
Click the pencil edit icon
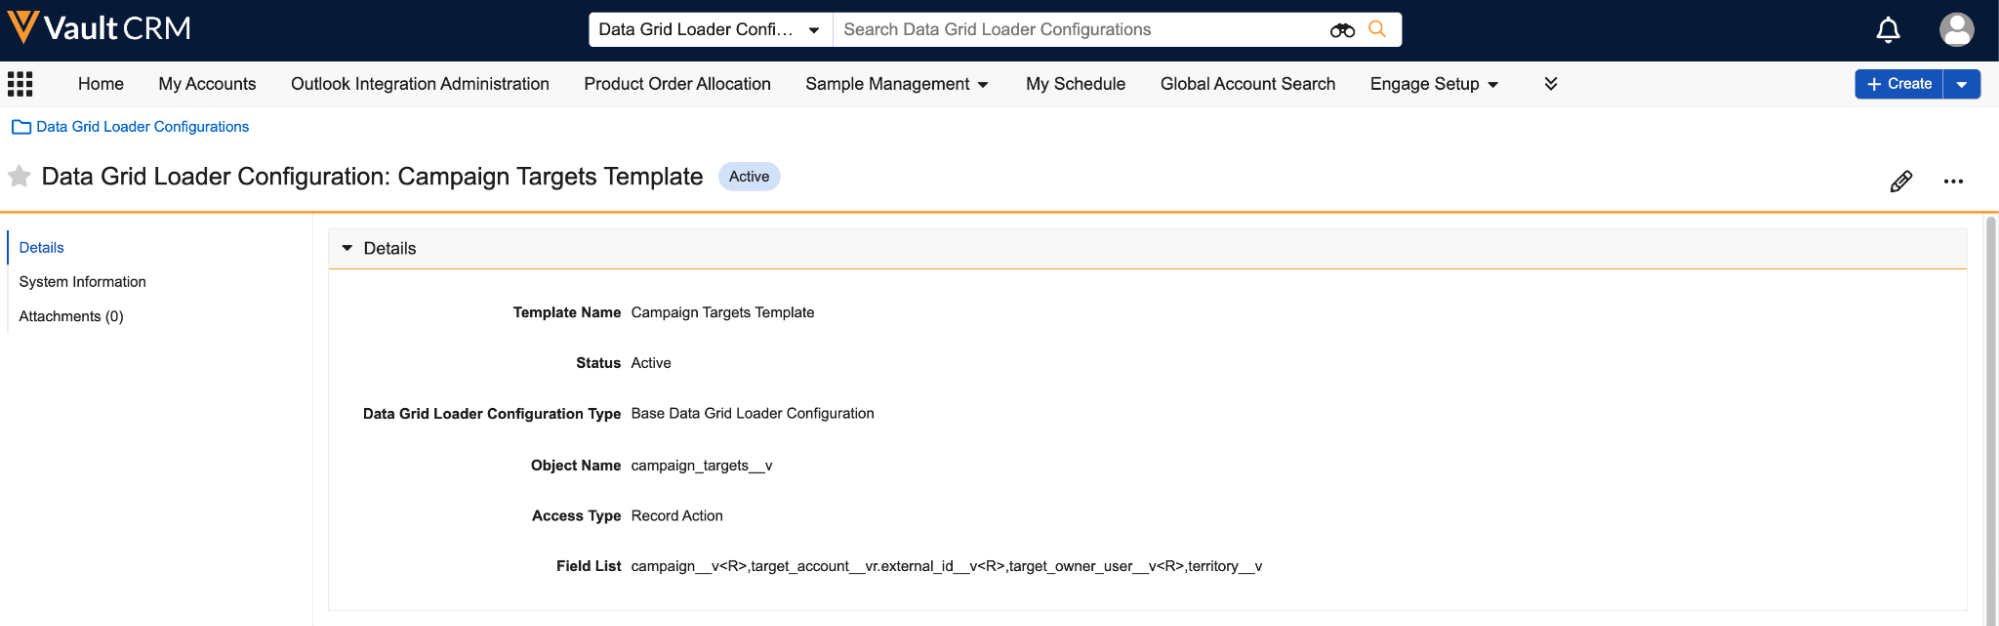click(x=1900, y=181)
